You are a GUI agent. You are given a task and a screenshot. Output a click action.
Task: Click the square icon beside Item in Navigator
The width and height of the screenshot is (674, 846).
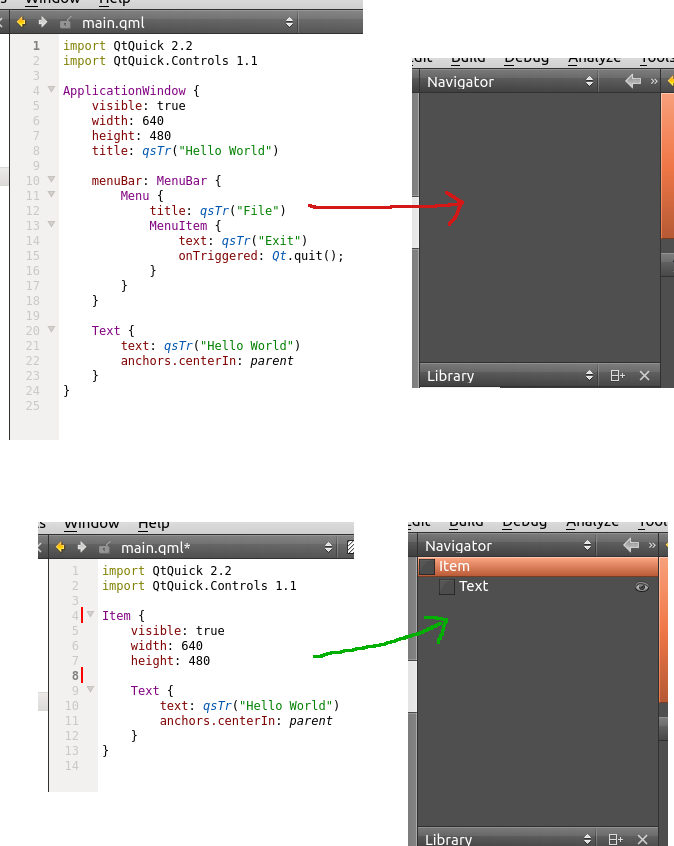pyautogui.click(x=427, y=567)
